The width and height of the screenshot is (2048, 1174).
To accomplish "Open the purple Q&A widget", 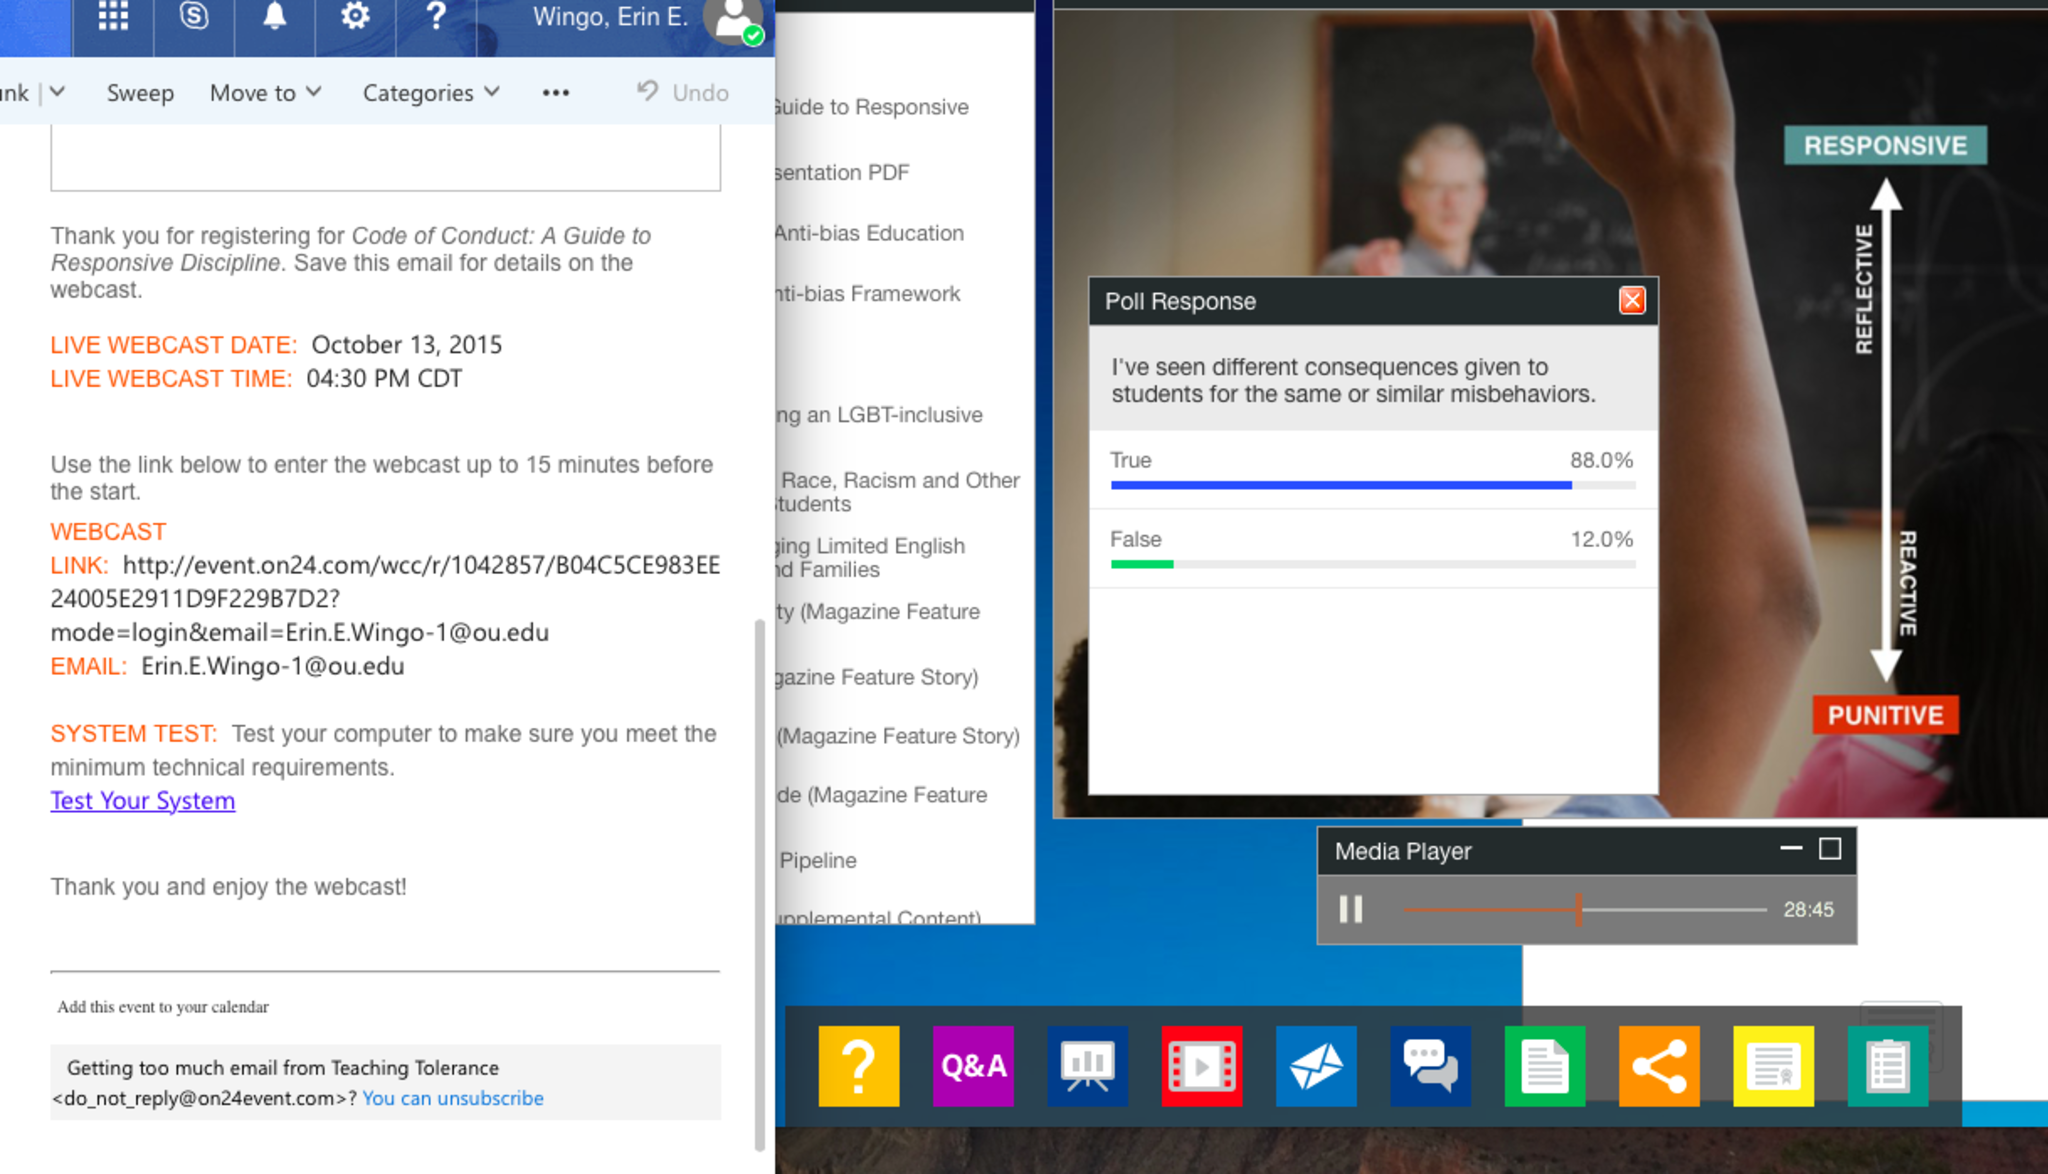I will click(973, 1066).
